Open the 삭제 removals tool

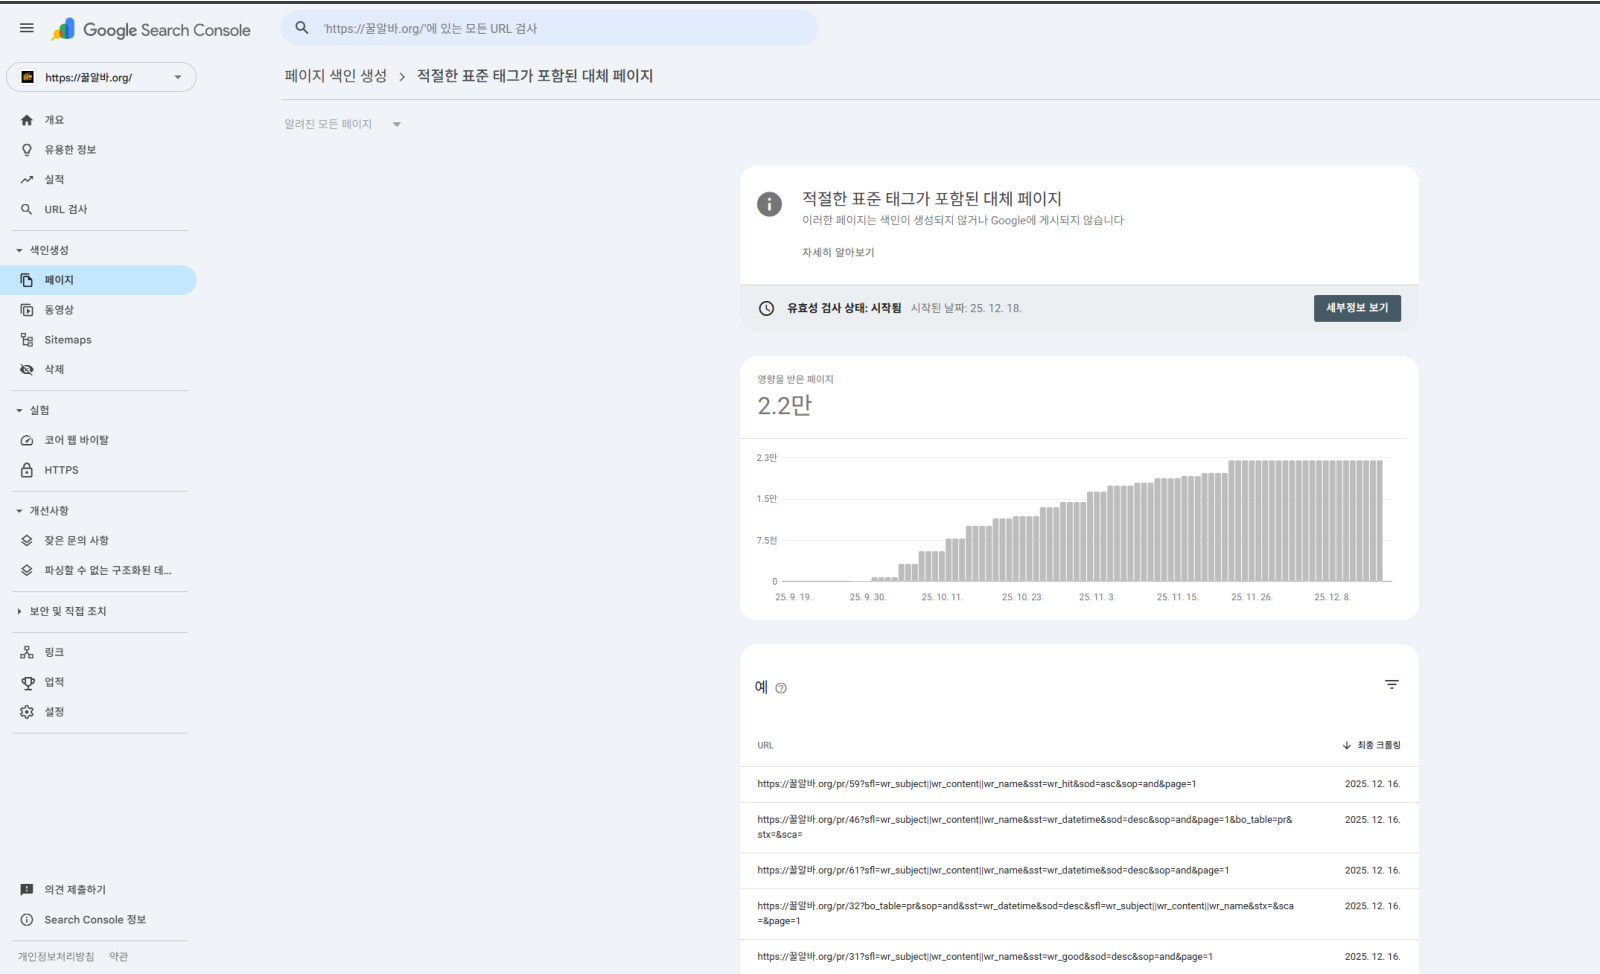tap(54, 370)
